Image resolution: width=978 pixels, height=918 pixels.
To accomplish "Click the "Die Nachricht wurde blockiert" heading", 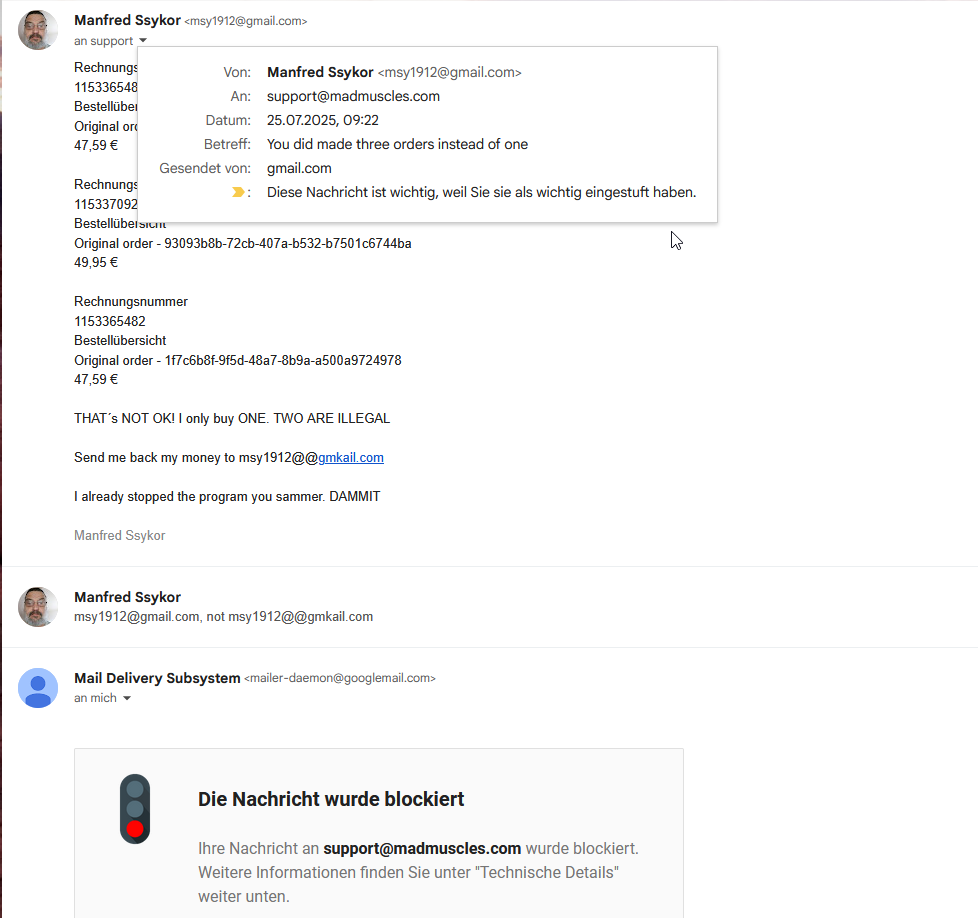I will point(331,799).
